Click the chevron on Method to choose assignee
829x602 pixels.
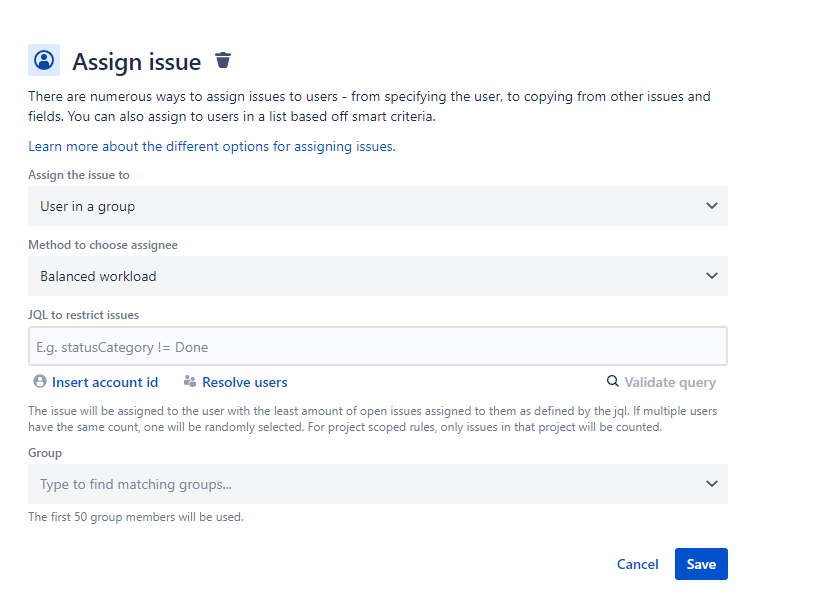711,275
